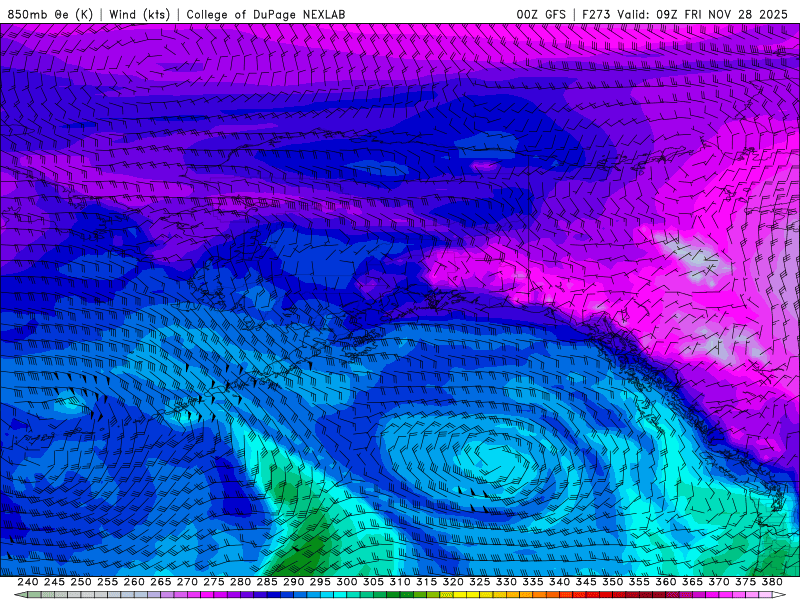Viewport: 800px width, 600px height.
Task: Click the 340 colorbar scale label
Action: click(560, 582)
